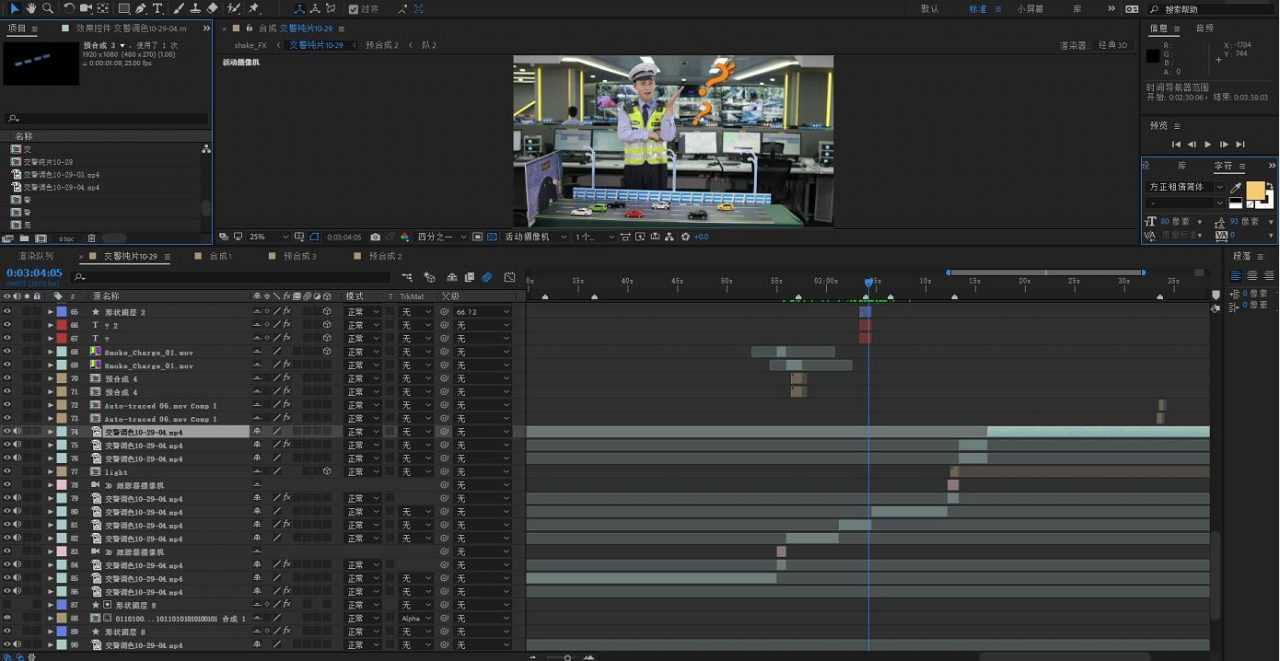The image size is (1280, 661).
Task: Click the Eraser tool icon
Action: [212, 8]
